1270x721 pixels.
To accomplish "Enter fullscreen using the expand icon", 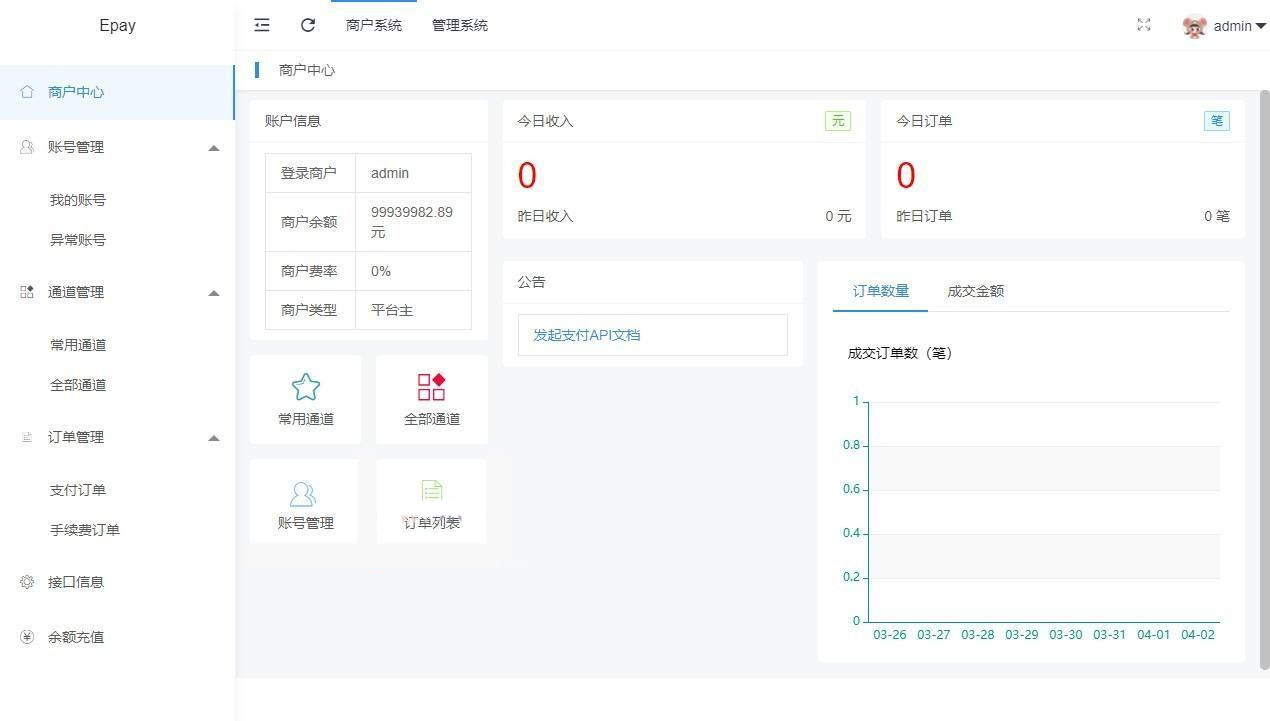I will 1143,25.
